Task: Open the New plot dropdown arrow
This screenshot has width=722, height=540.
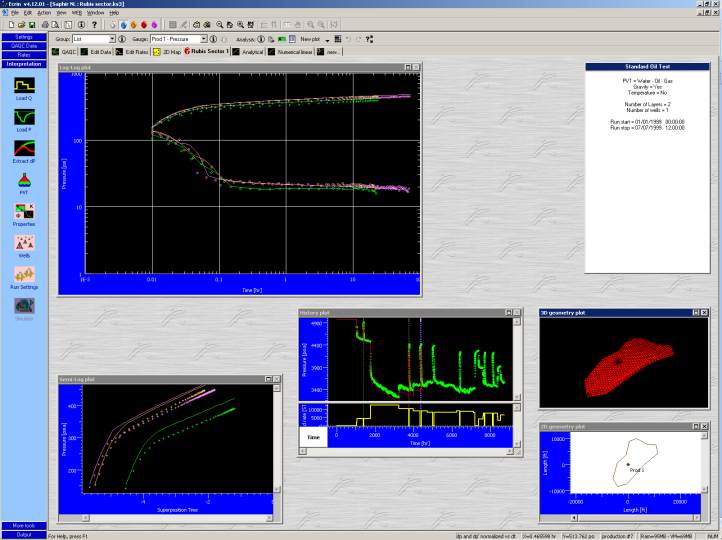Action: point(327,39)
